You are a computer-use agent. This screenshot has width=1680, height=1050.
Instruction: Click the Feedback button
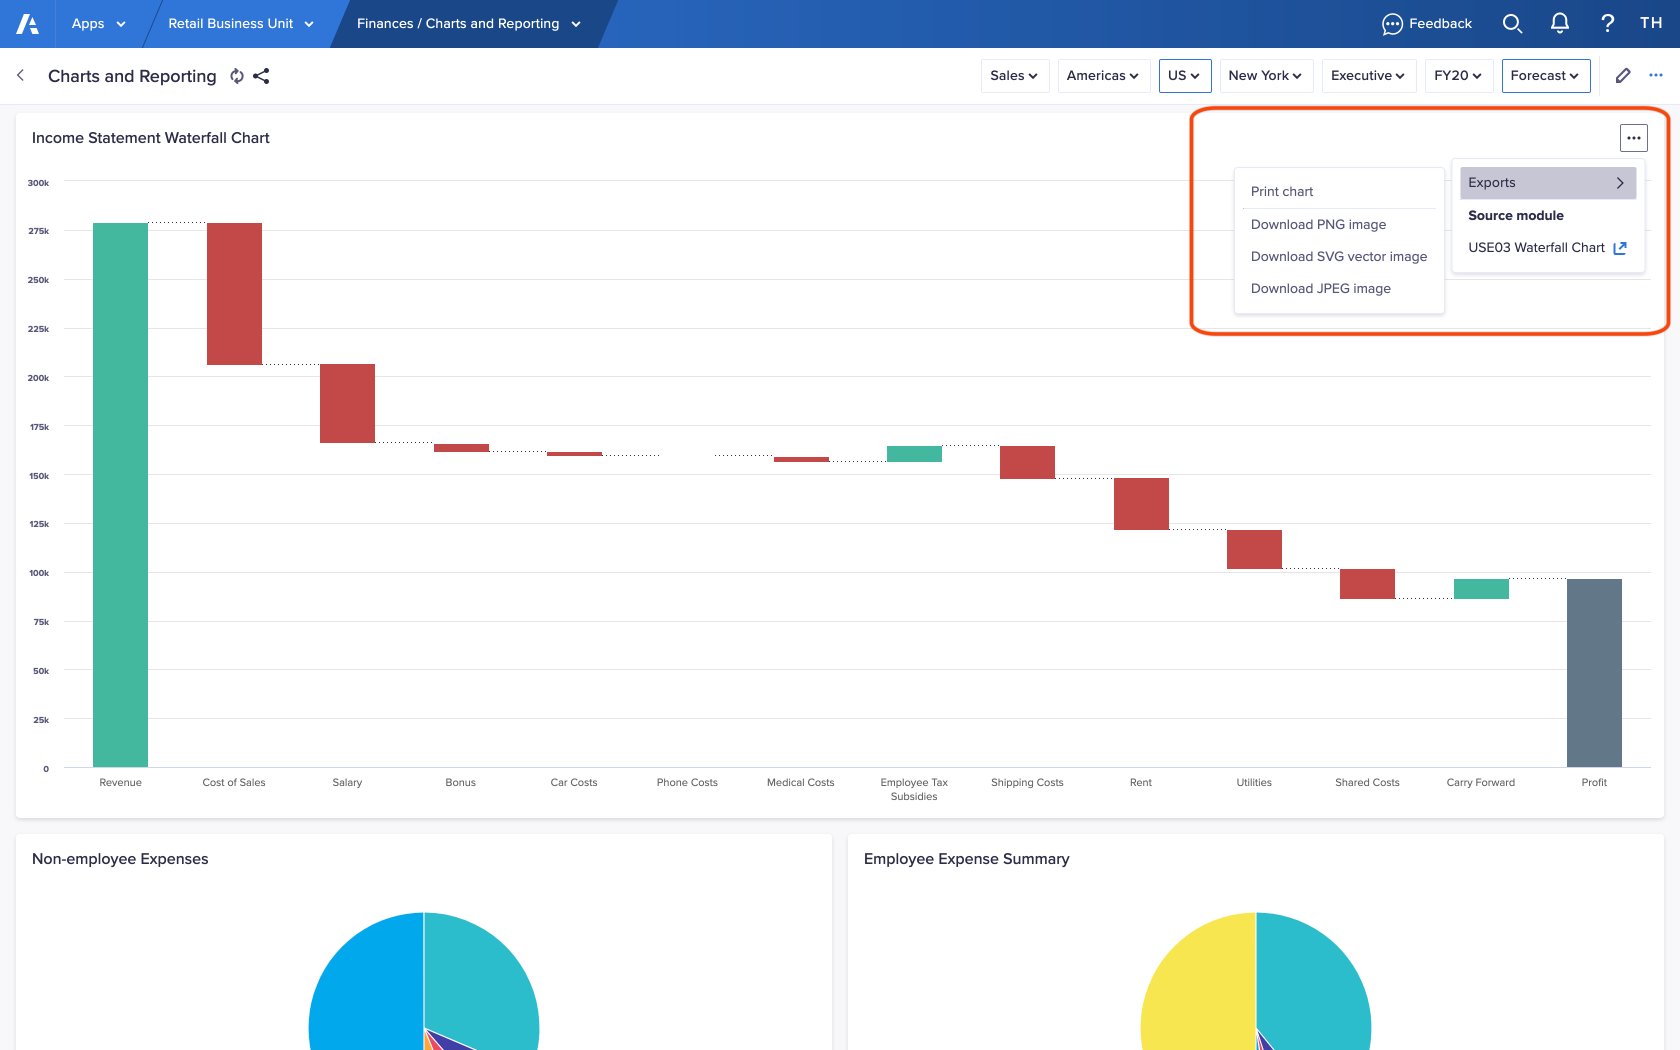pos(1426,23)
